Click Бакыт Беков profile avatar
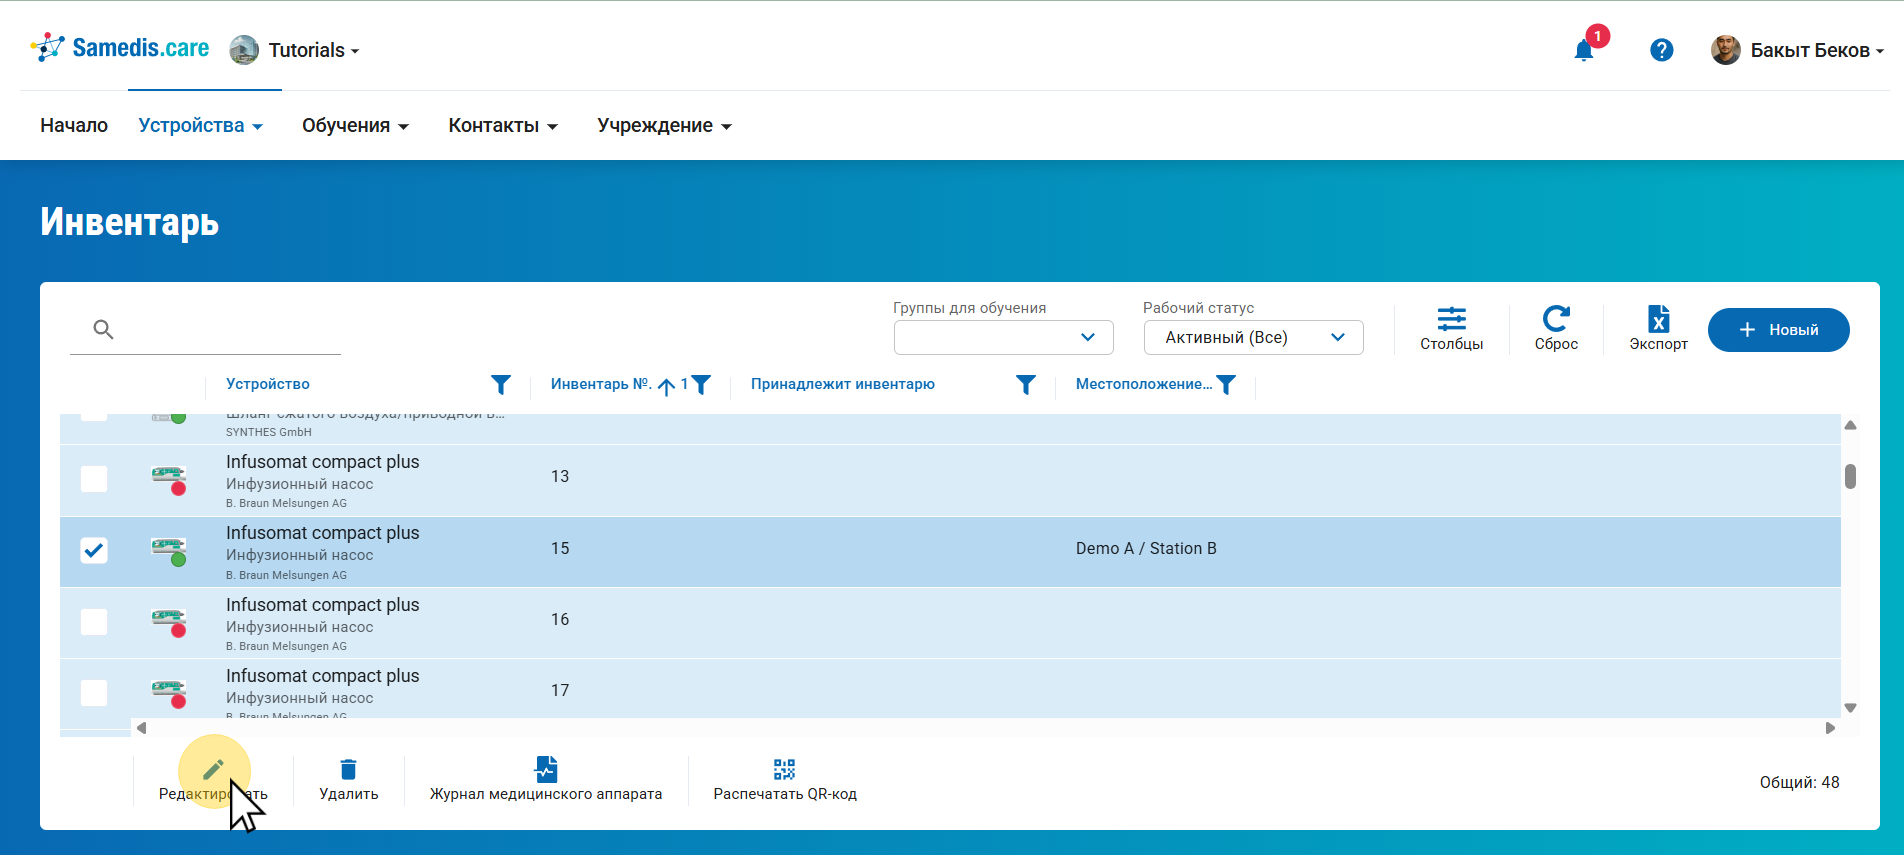The image size is (1904, 855). [x=1726, y=50]
